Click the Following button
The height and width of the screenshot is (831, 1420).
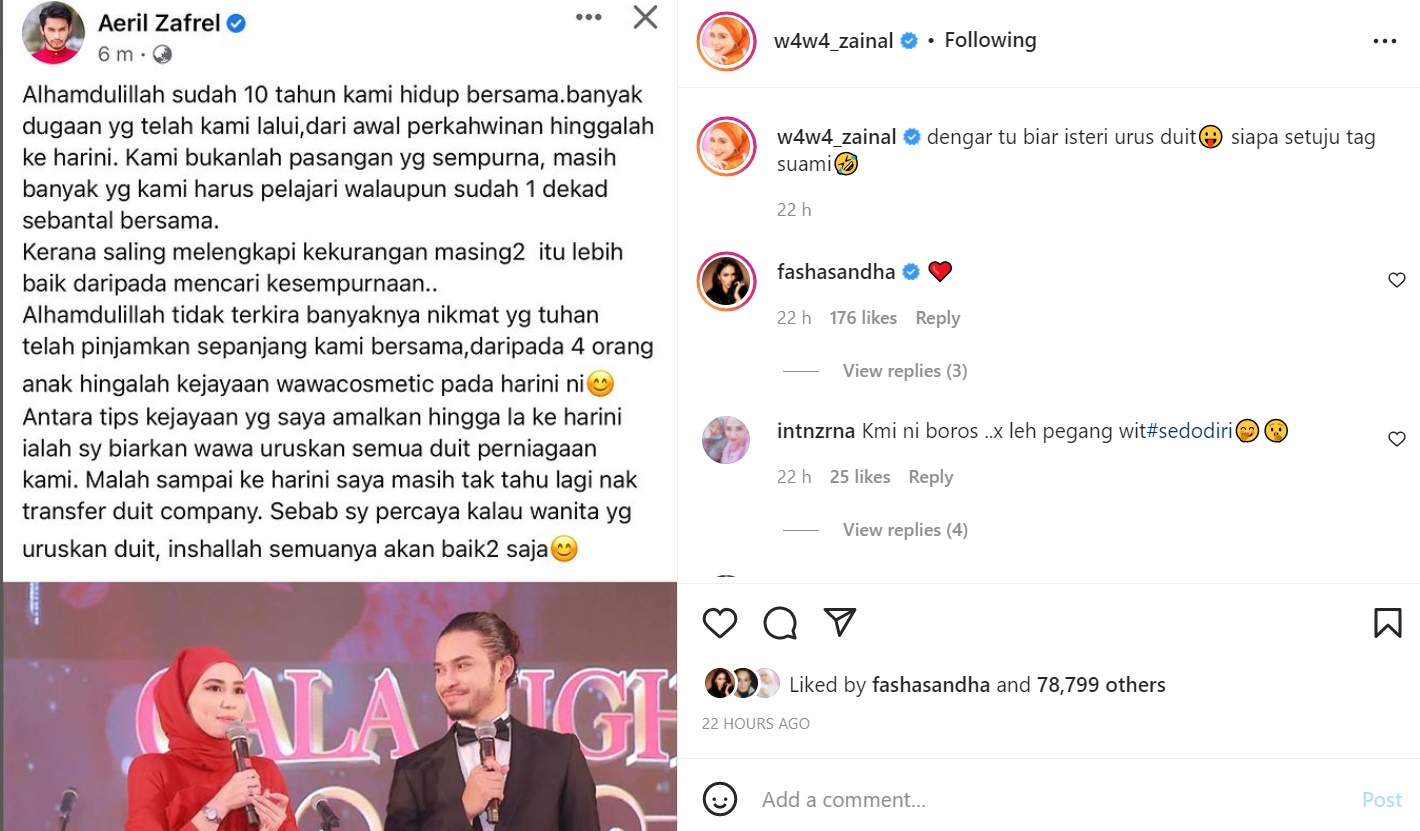pyautogui.click(x=990, y=40)
